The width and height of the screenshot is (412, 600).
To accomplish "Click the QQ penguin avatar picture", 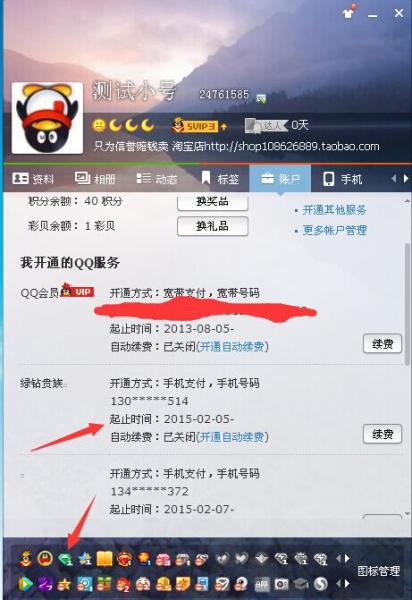I will pos(47,118).
